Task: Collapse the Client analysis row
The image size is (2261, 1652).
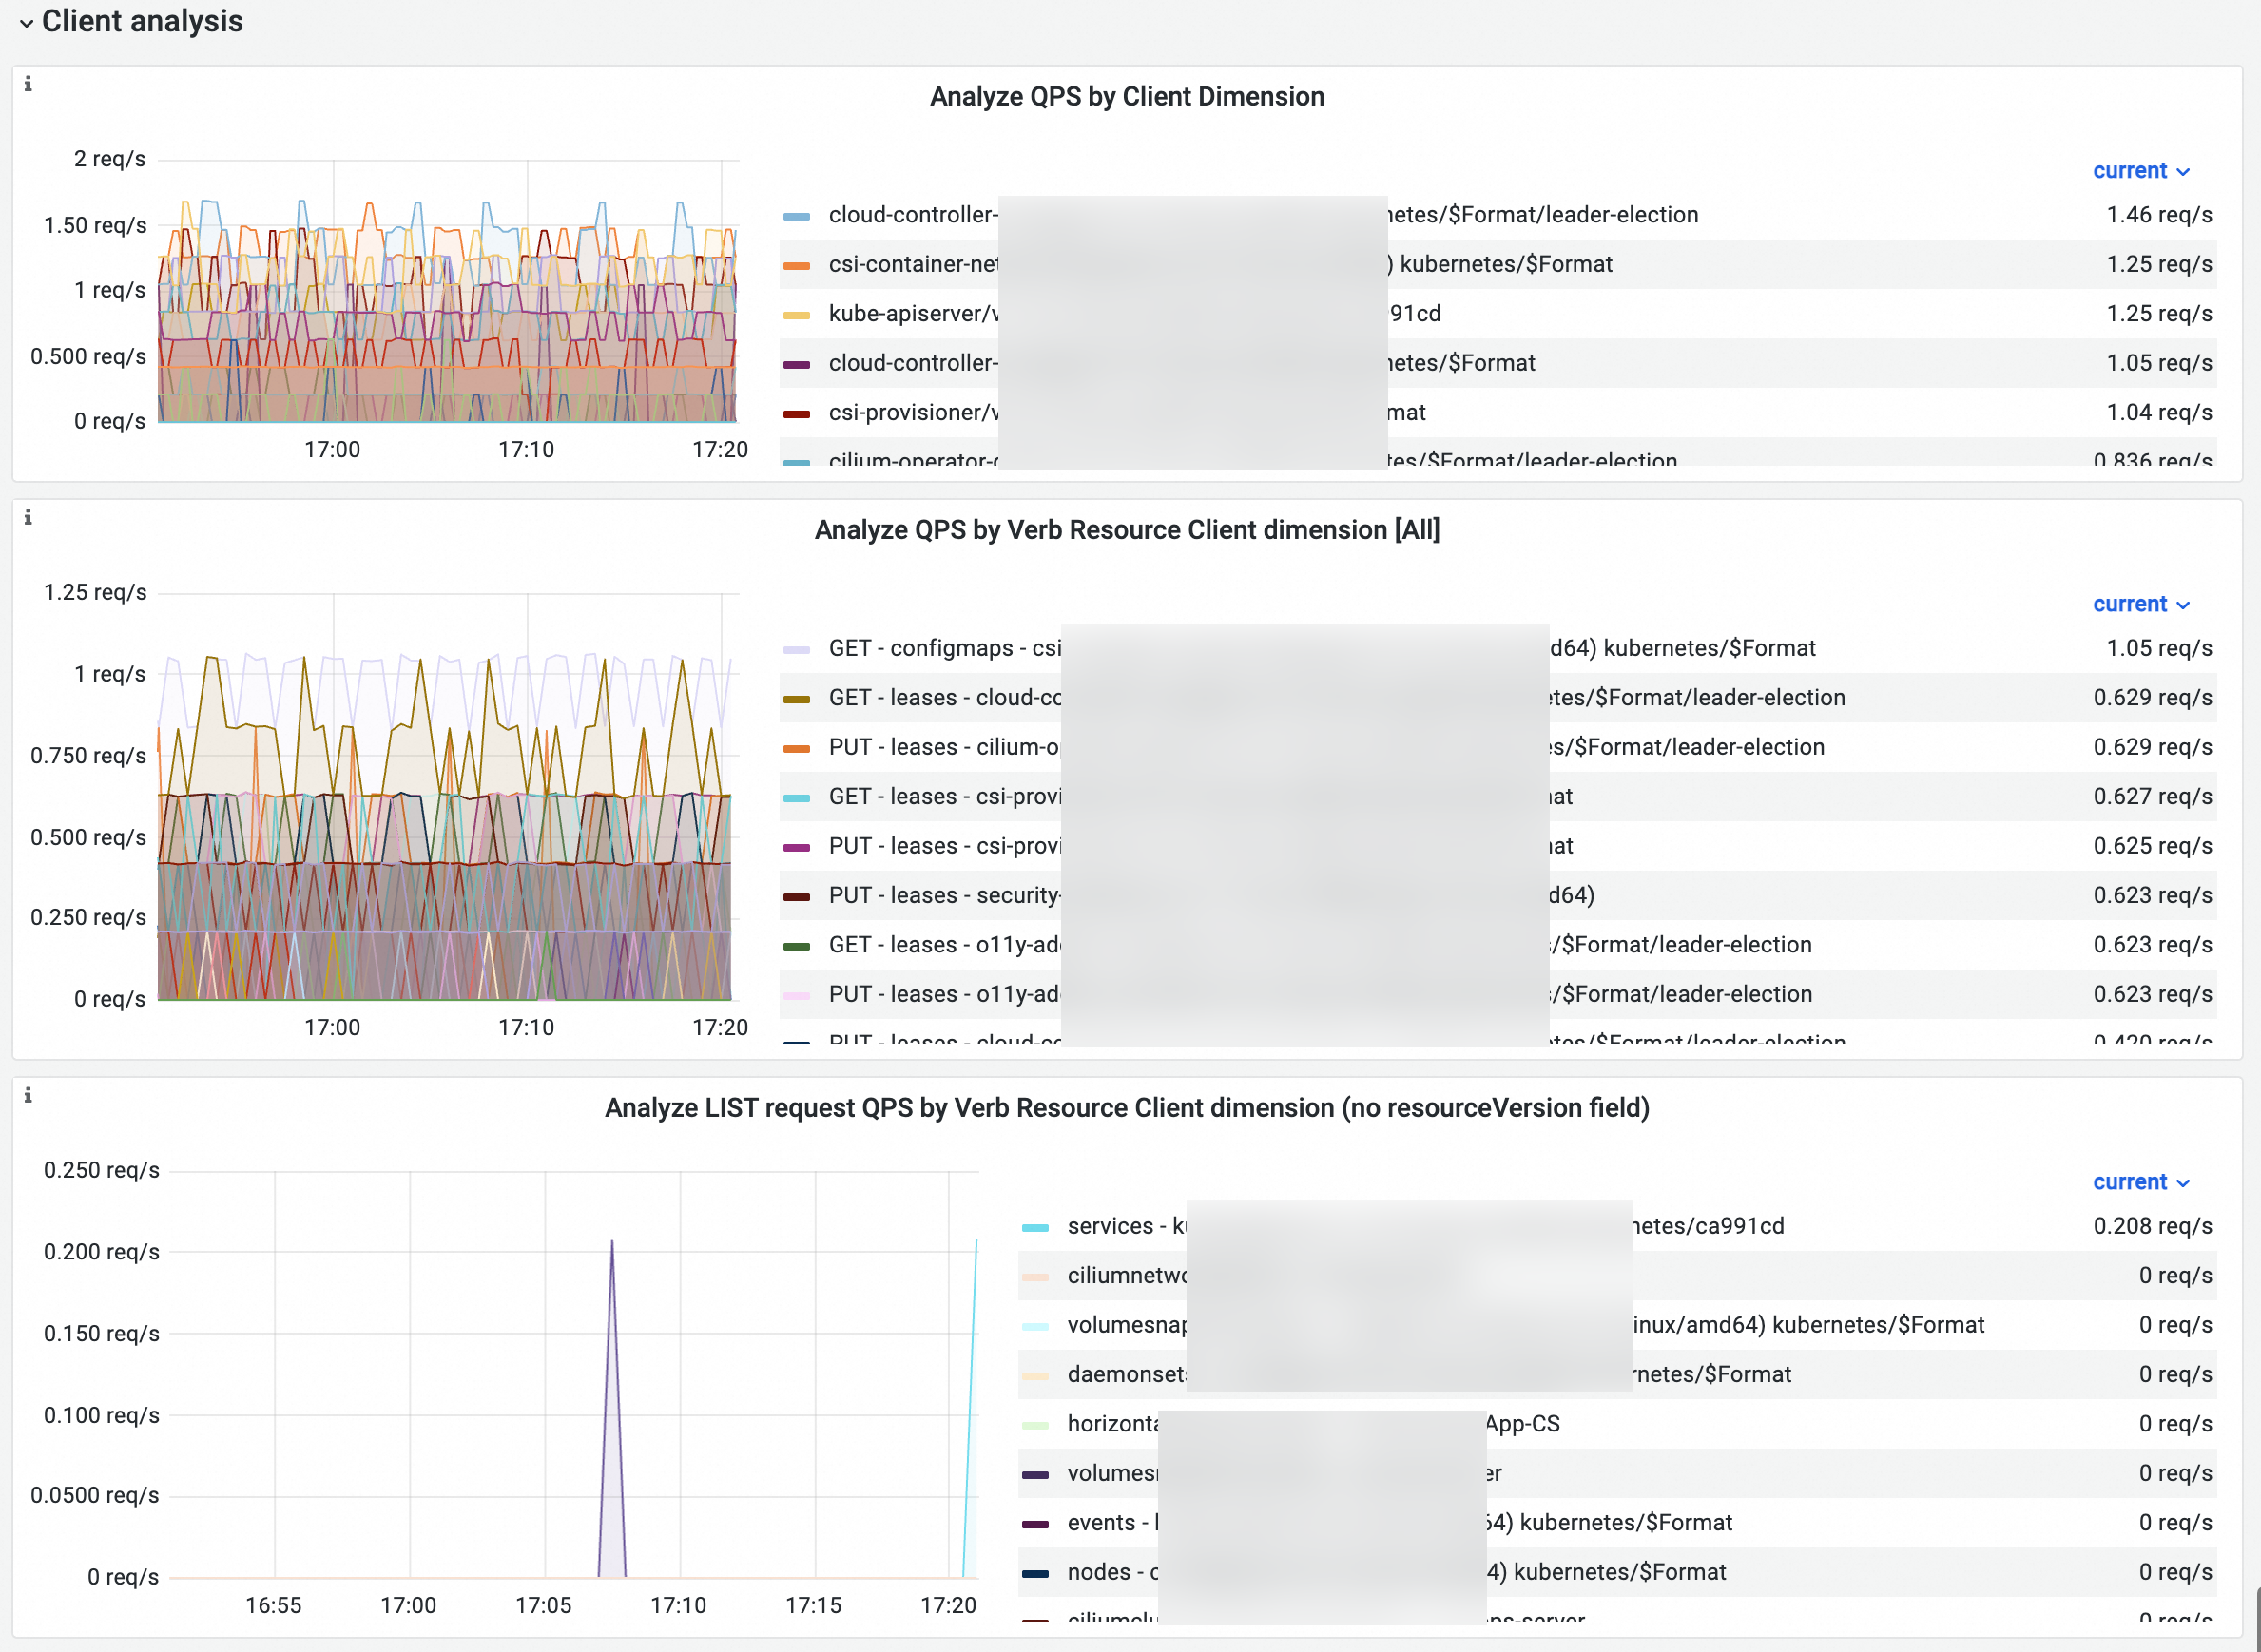Action: [x=27, y=22]
